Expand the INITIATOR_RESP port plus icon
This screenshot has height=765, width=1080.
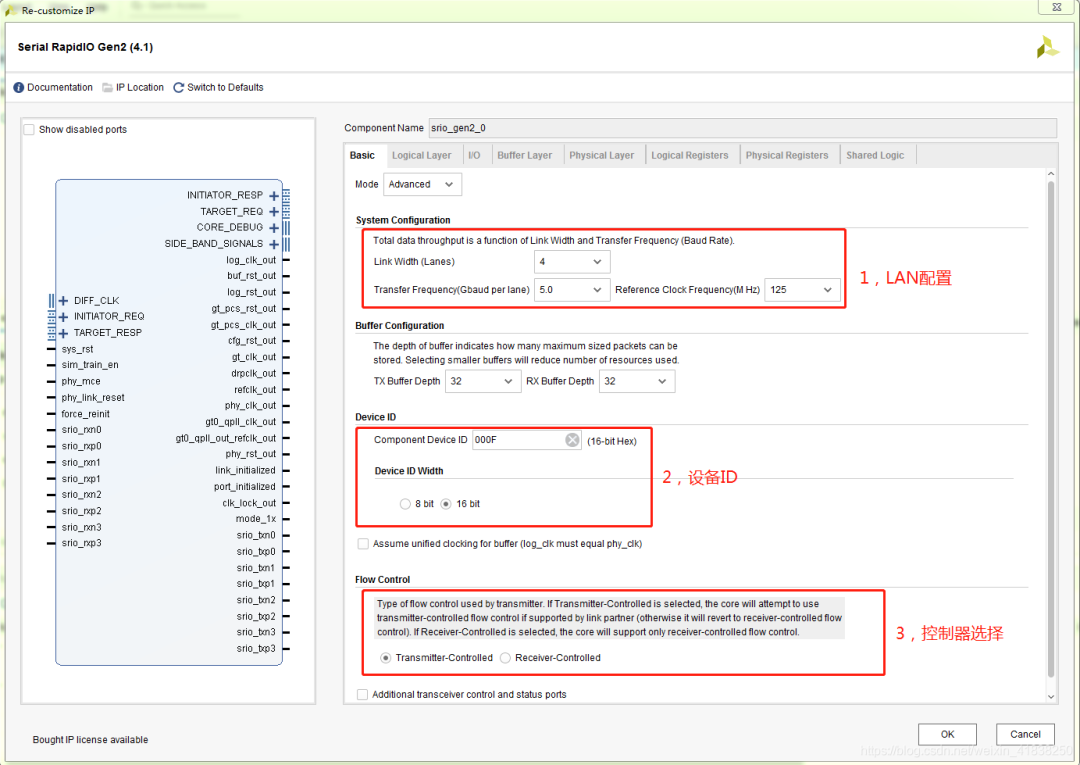tap(274, 196)
